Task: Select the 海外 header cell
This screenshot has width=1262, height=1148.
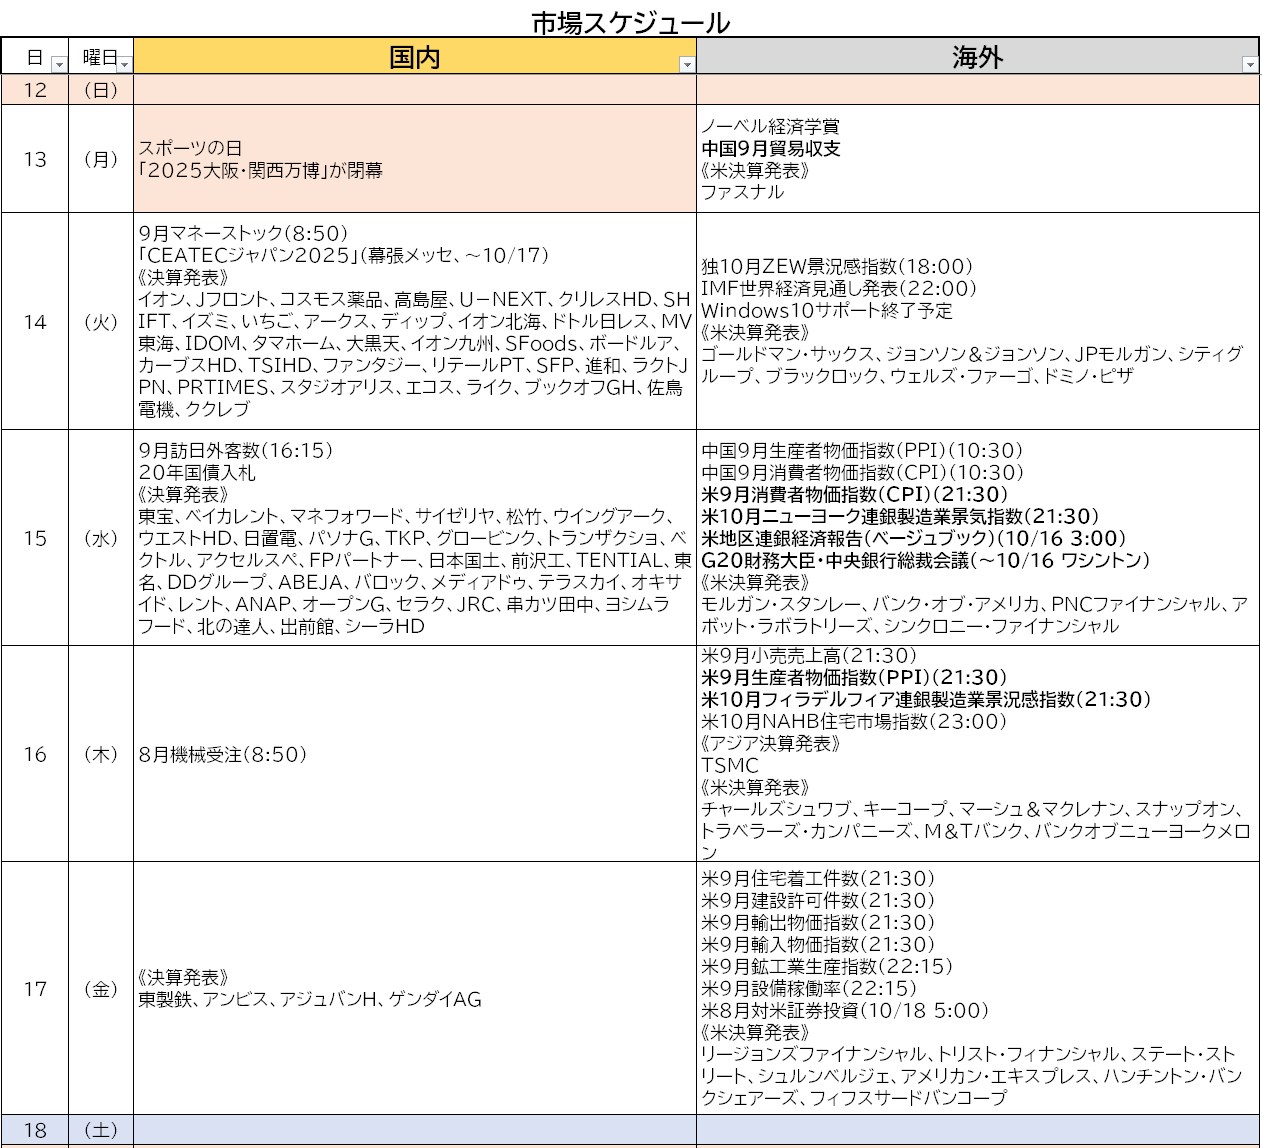Action: (x=976, y=57)
